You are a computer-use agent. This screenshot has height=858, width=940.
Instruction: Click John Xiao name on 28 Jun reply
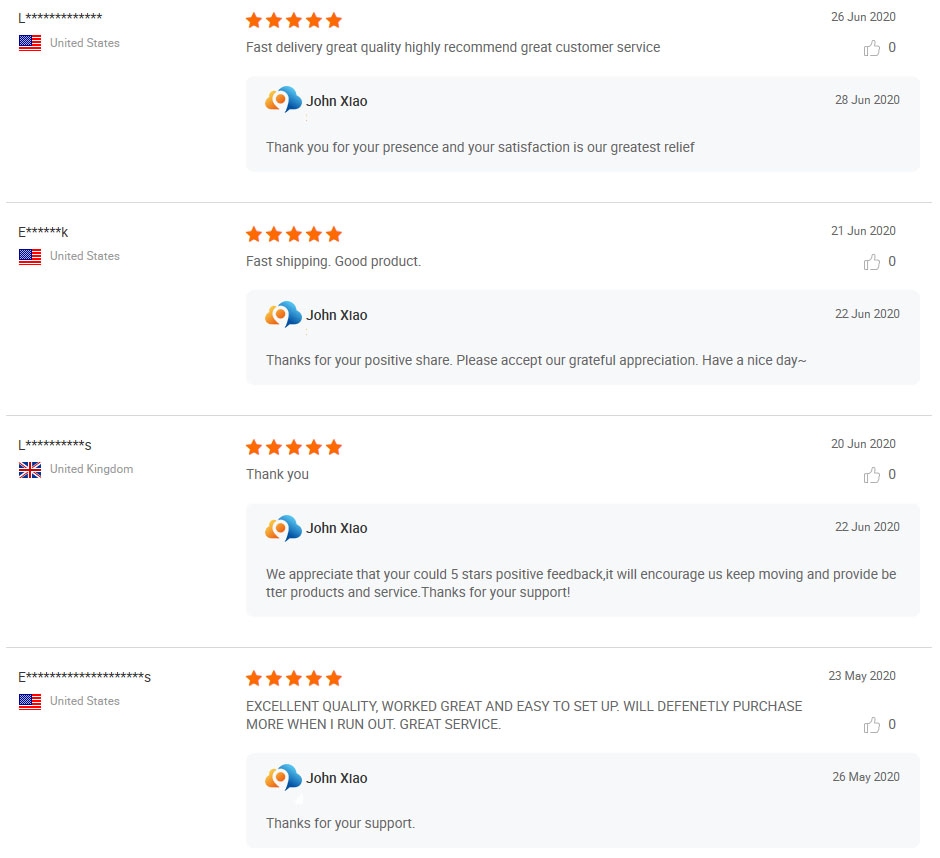337,101
